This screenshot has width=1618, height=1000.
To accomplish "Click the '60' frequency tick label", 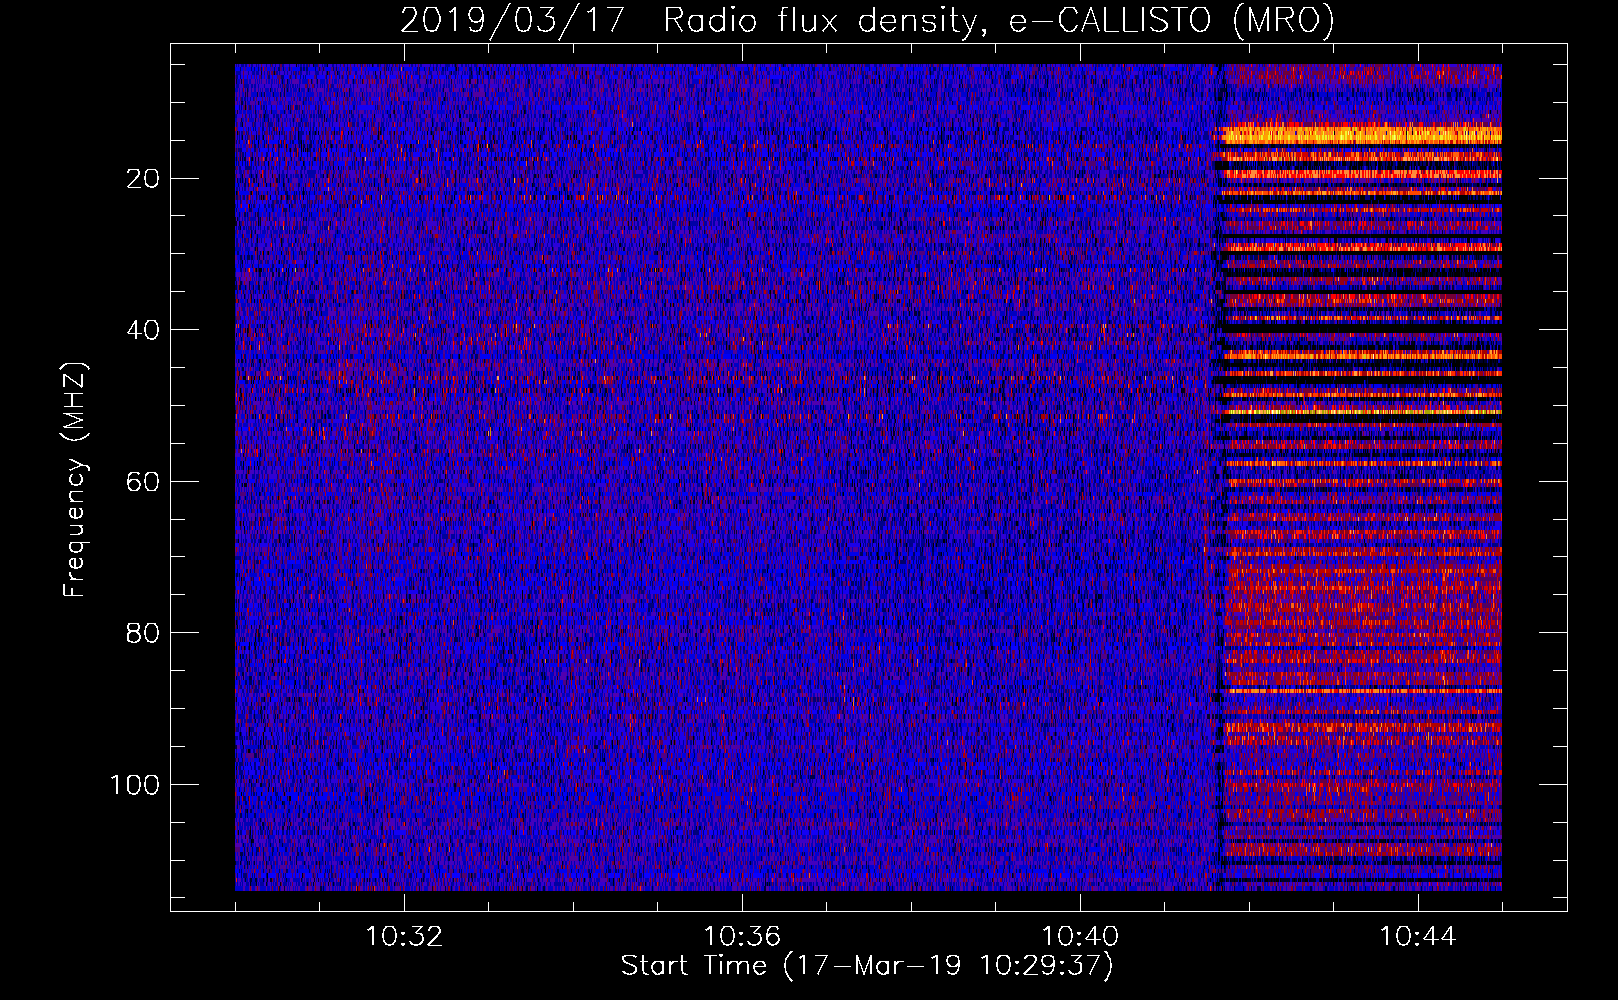I will (144, 482).
